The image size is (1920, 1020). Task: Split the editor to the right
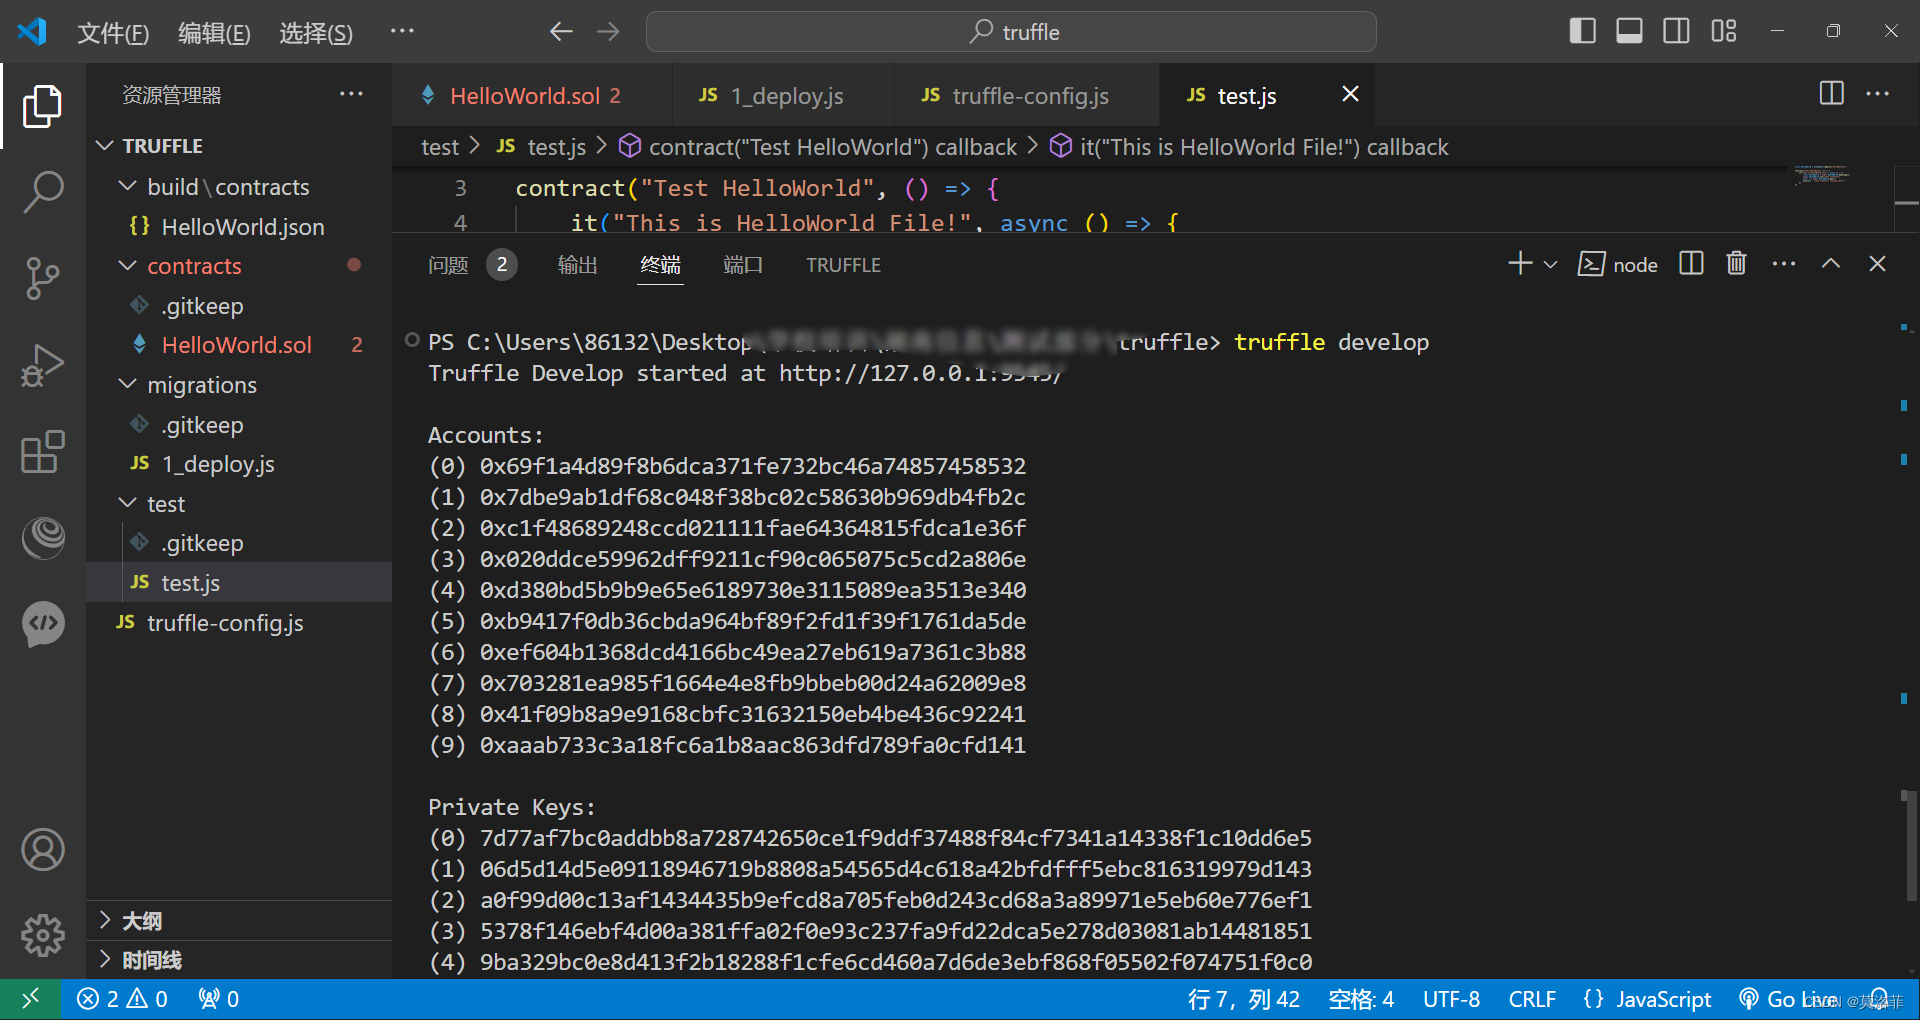[1831, 94]
